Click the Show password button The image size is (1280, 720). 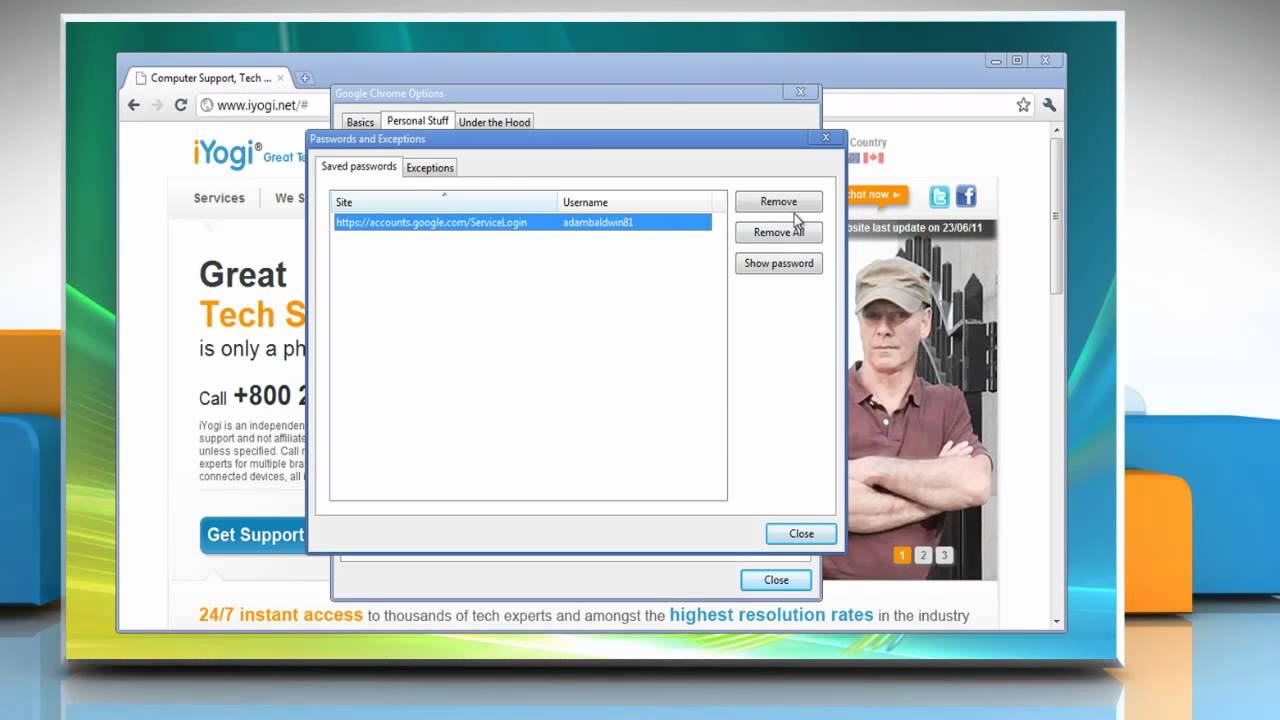point(779,263)
